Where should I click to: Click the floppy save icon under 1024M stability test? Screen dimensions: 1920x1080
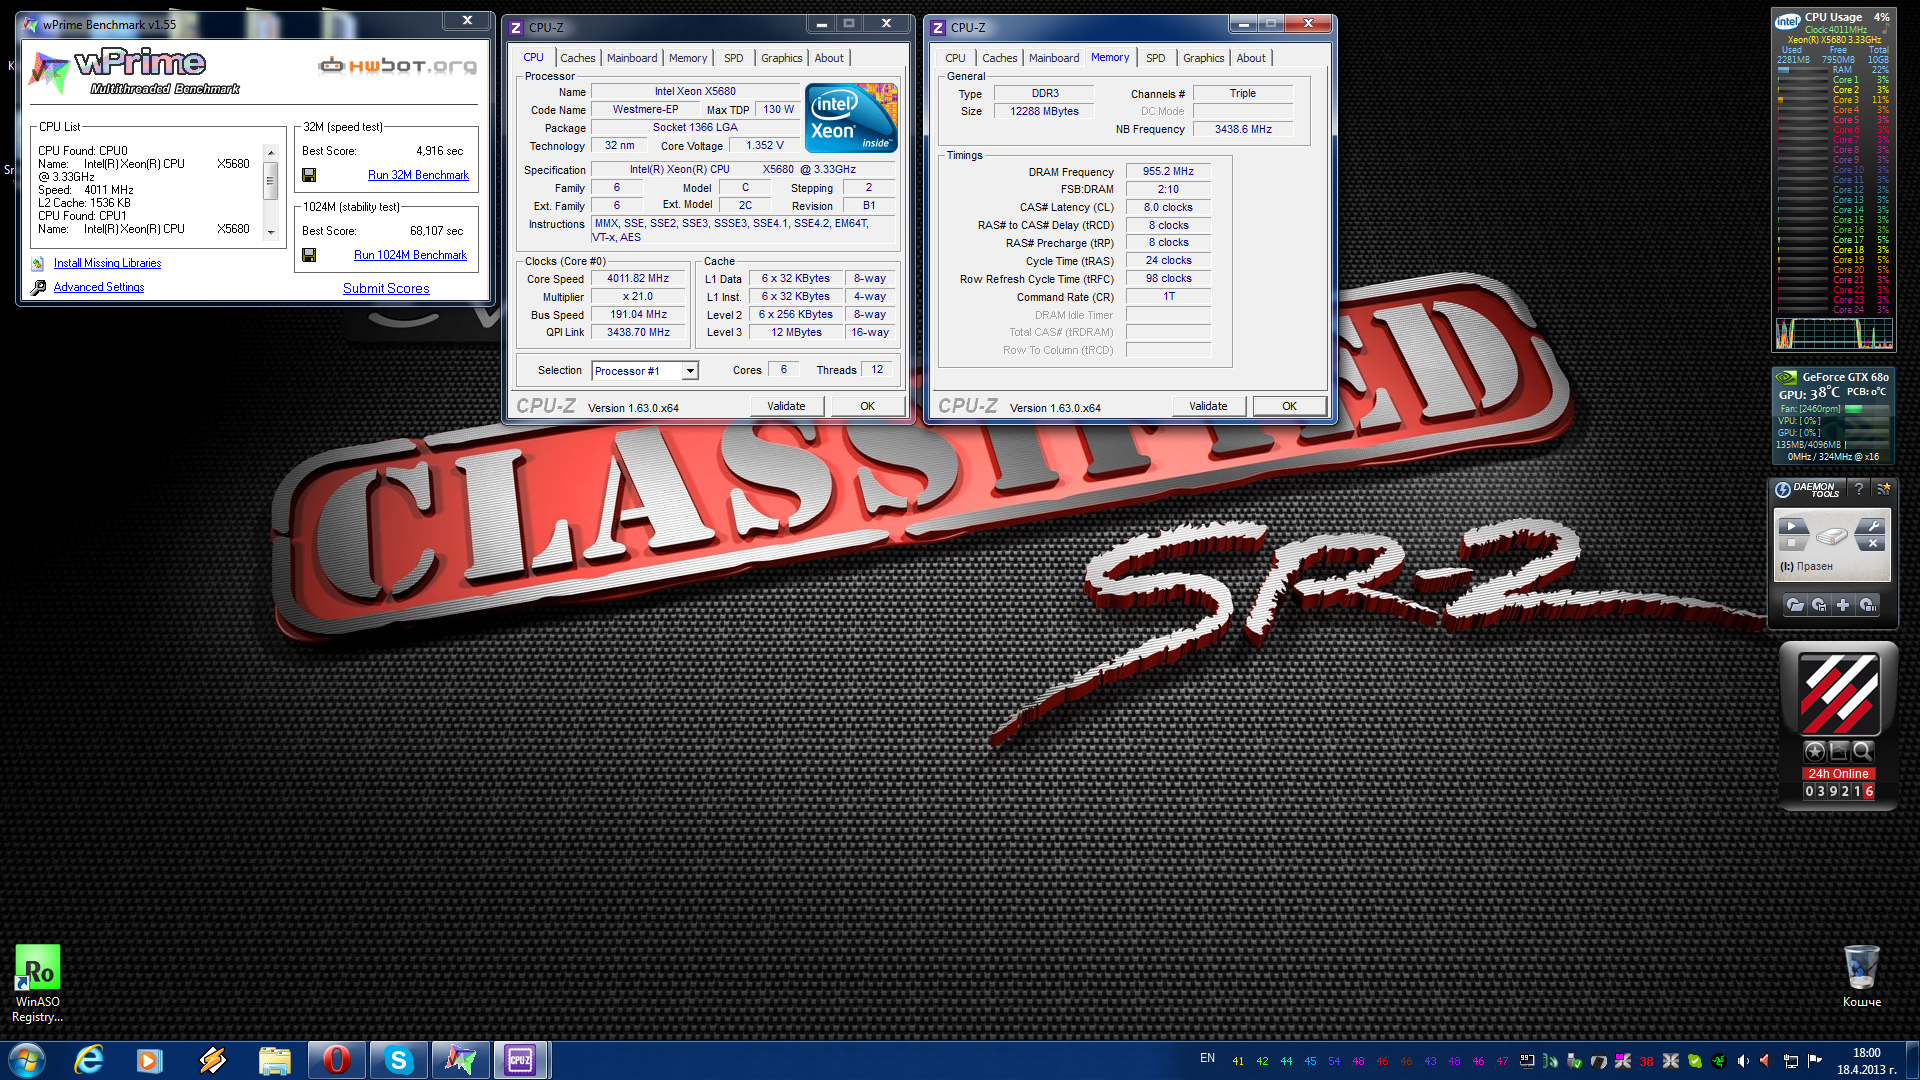pyautogui.click(x=309, y=255)
